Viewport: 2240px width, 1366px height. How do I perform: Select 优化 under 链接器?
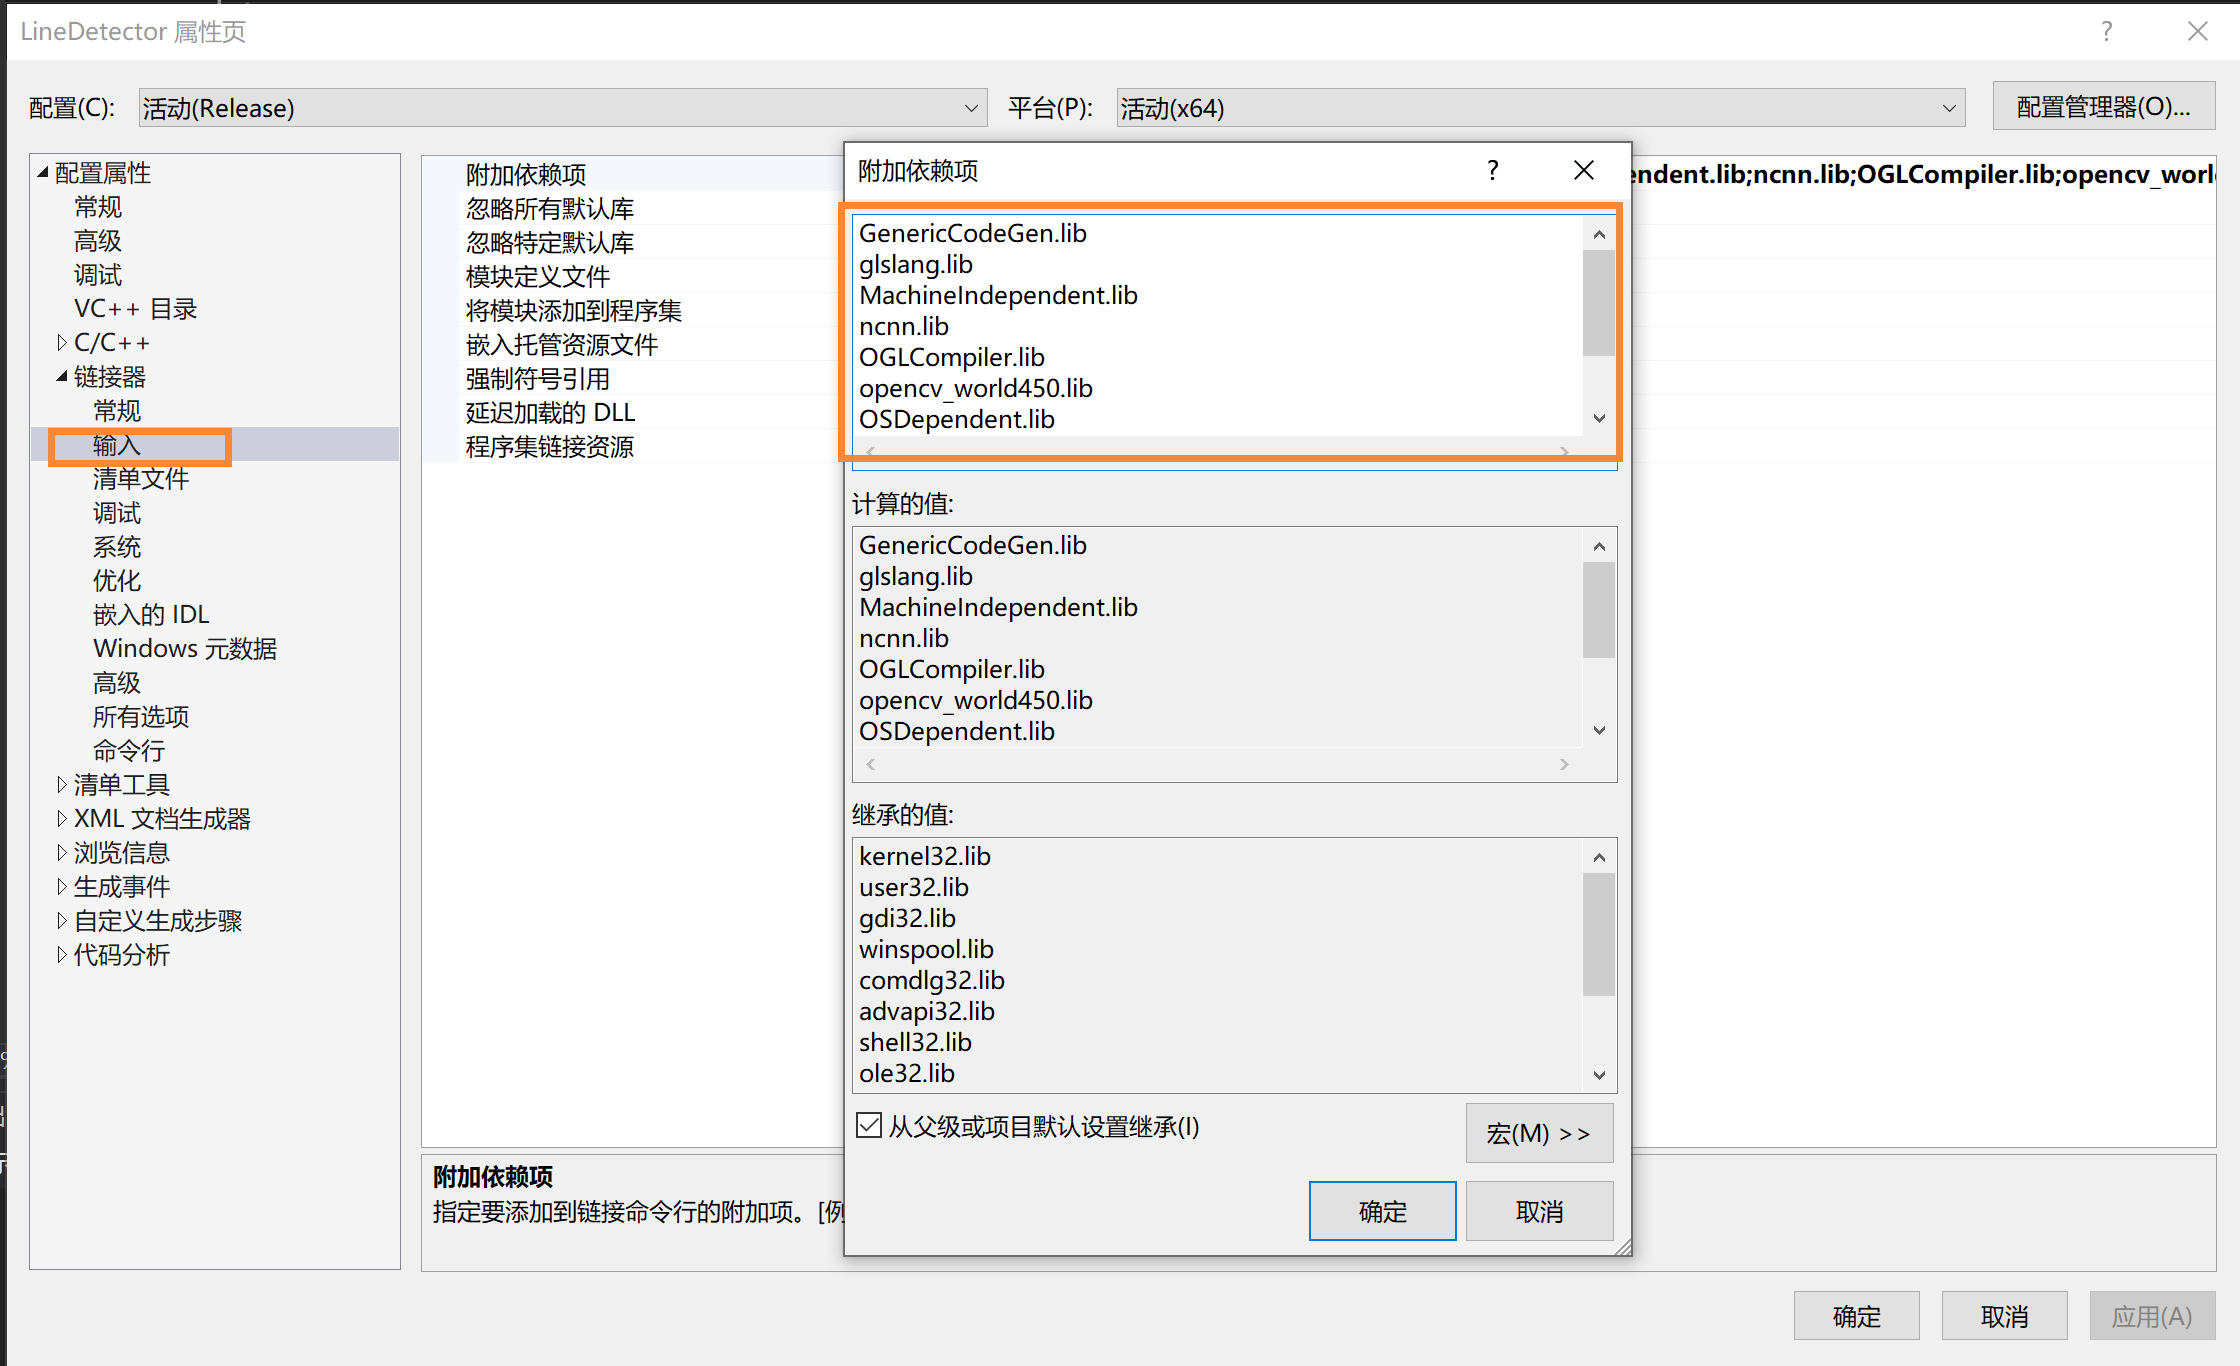117,581
